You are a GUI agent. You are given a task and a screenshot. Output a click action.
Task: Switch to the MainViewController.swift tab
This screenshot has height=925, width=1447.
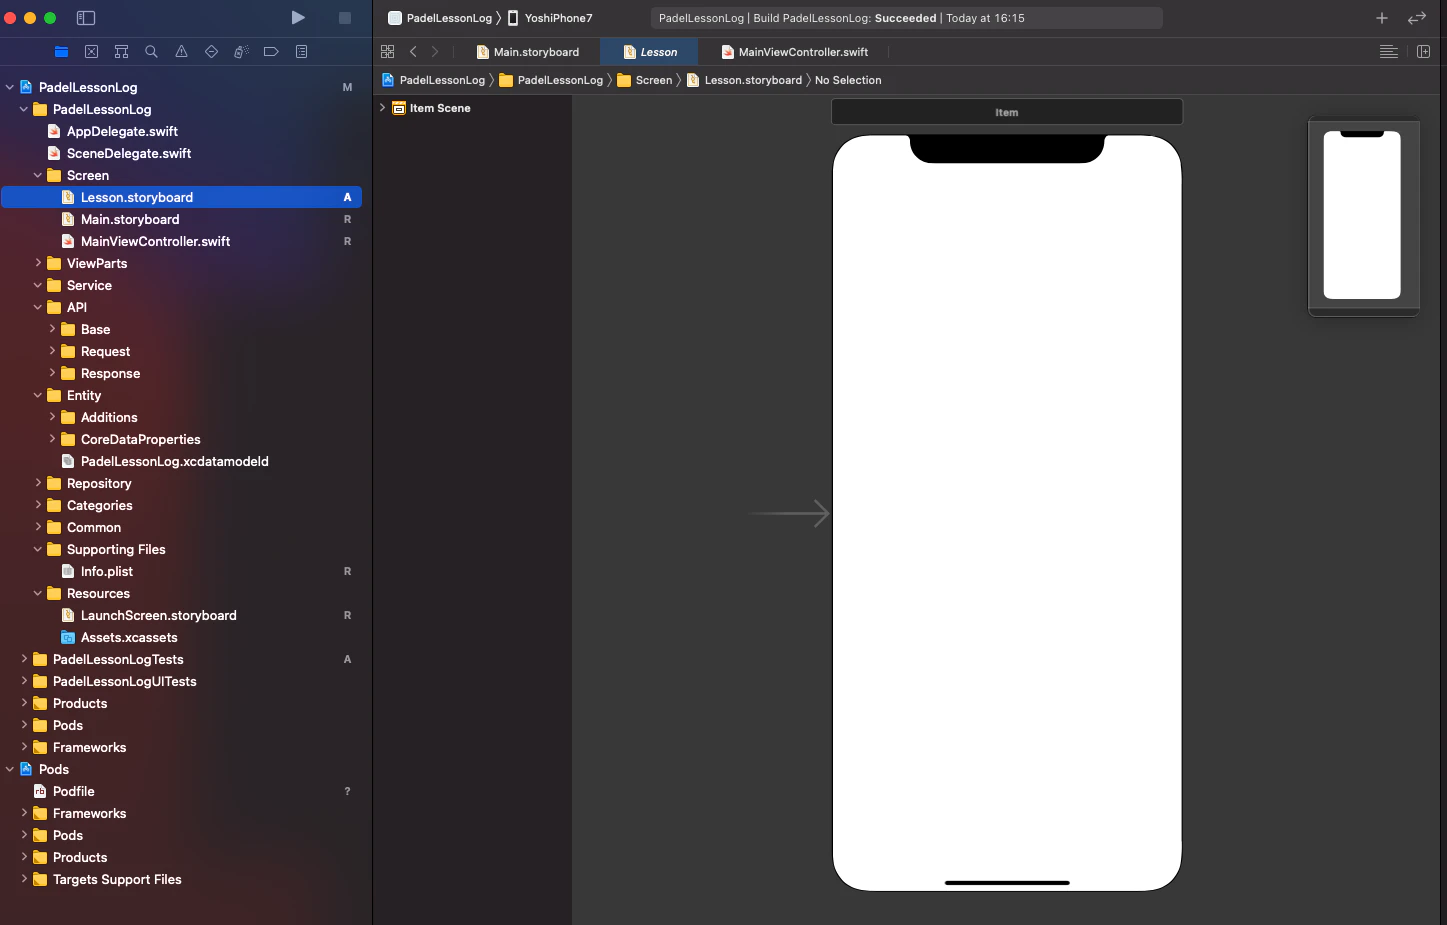click(795, 52)
